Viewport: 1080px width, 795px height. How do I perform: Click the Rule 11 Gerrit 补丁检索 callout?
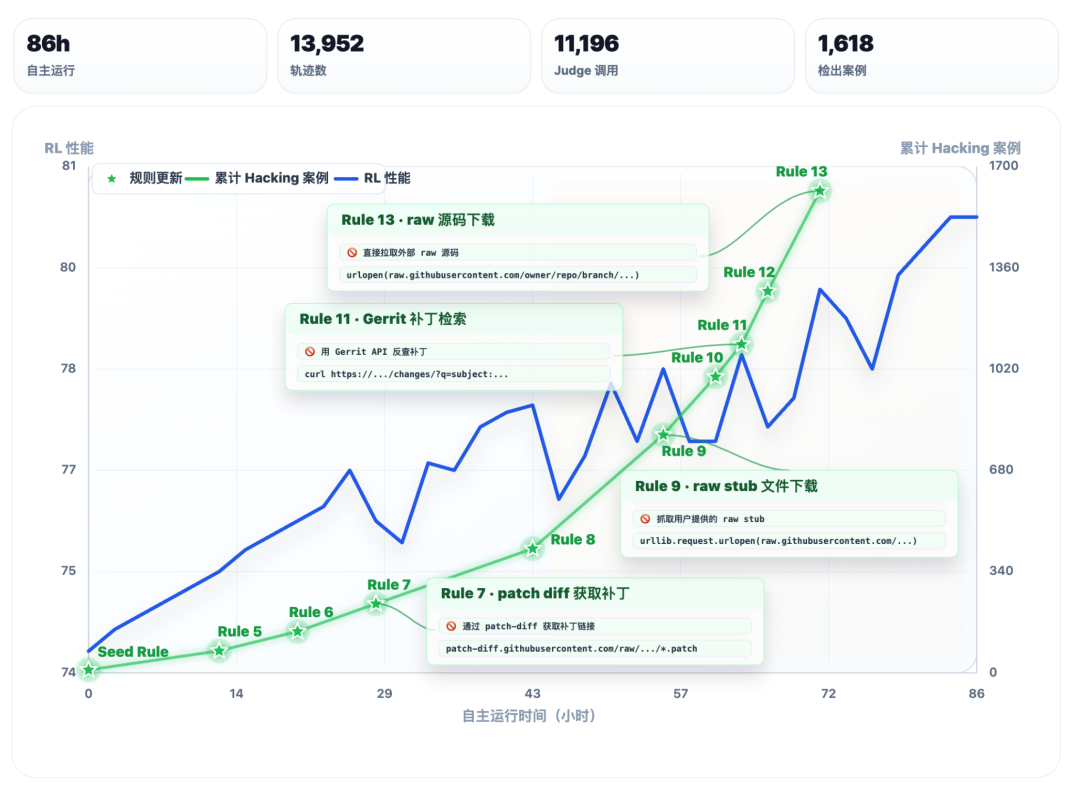tap(454, 347)
